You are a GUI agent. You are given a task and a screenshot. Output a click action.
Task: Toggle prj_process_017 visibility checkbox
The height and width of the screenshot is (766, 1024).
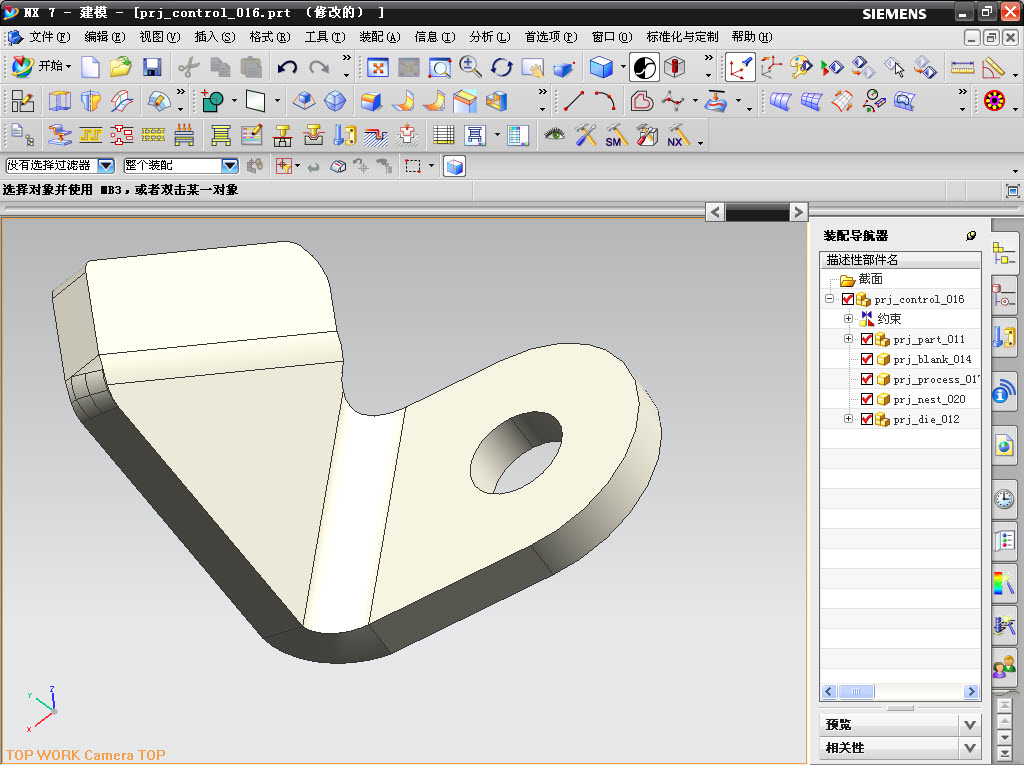click(x=867, y=379)
